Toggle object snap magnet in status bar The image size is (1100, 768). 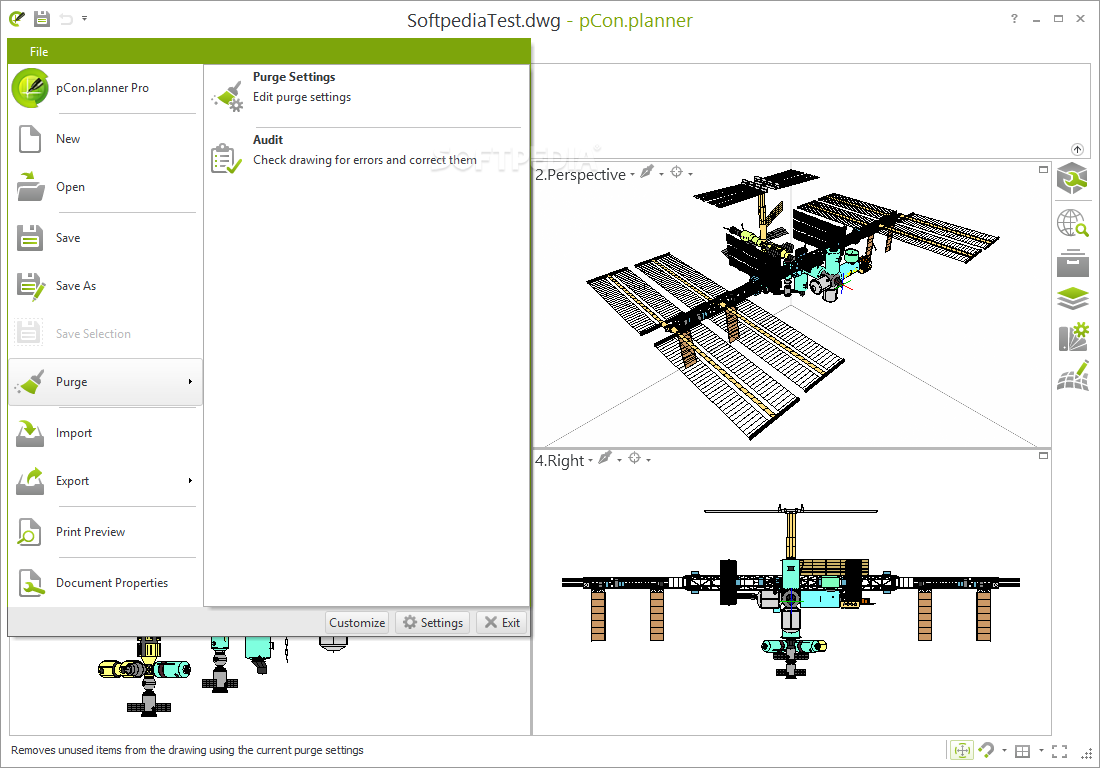click(986, 750)
